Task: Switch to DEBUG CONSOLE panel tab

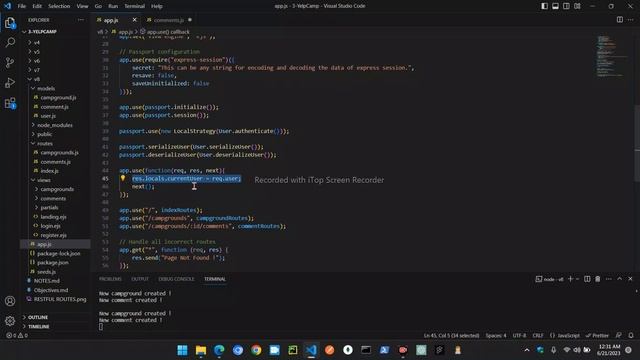Action: click(x=176, y=279)
